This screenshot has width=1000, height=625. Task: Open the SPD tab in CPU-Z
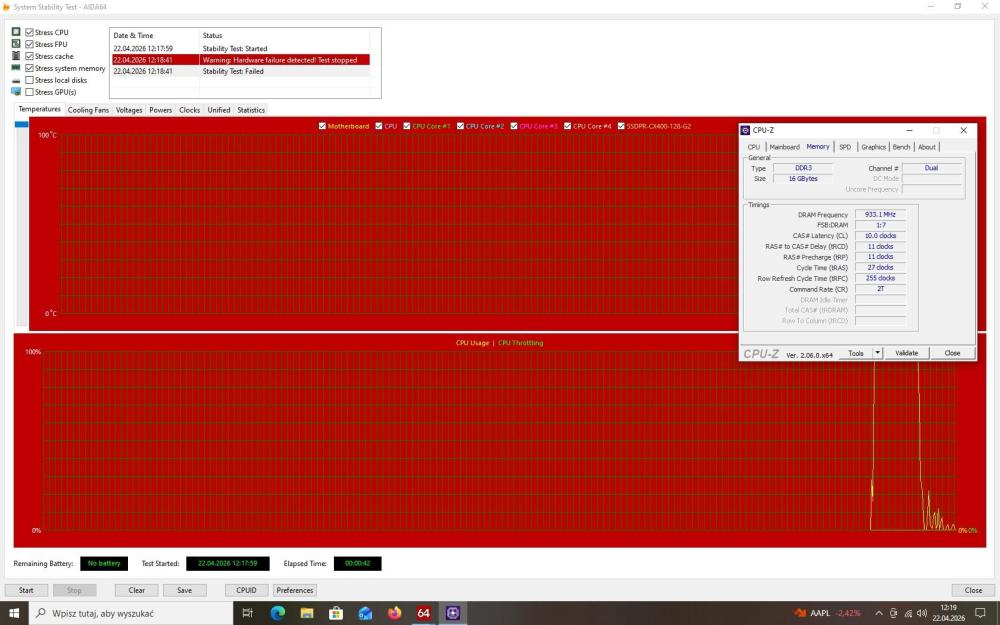[x=845, y=147]
